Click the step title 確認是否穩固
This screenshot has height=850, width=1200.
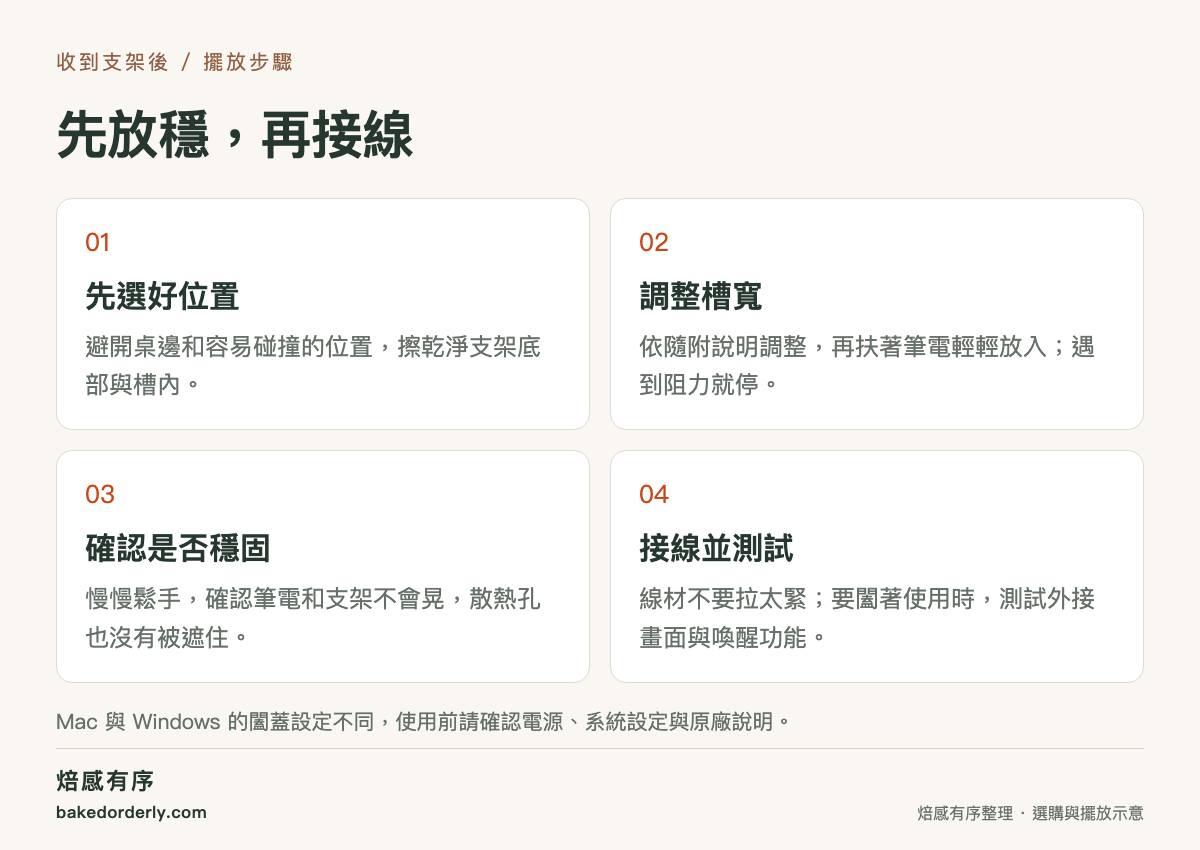[177, 548]
